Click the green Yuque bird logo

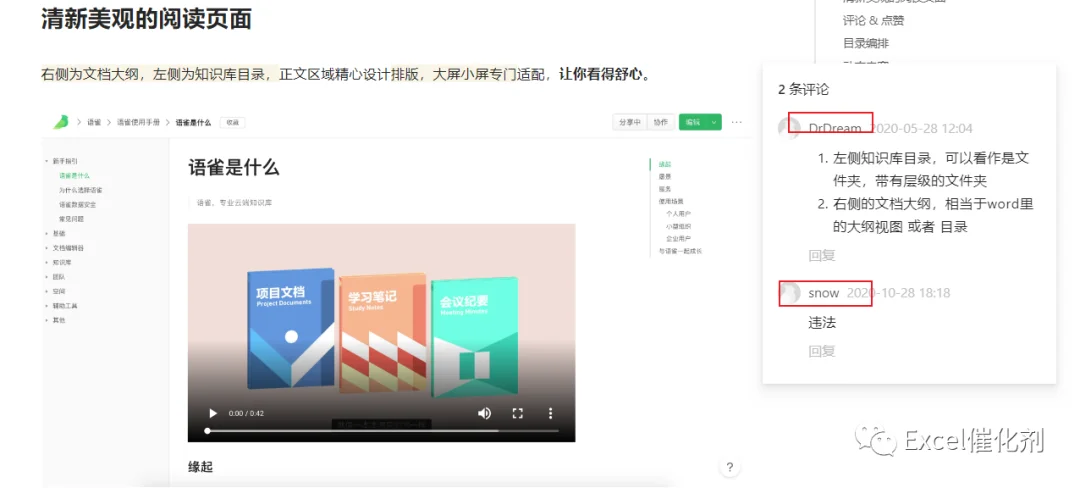click(61, 122)
